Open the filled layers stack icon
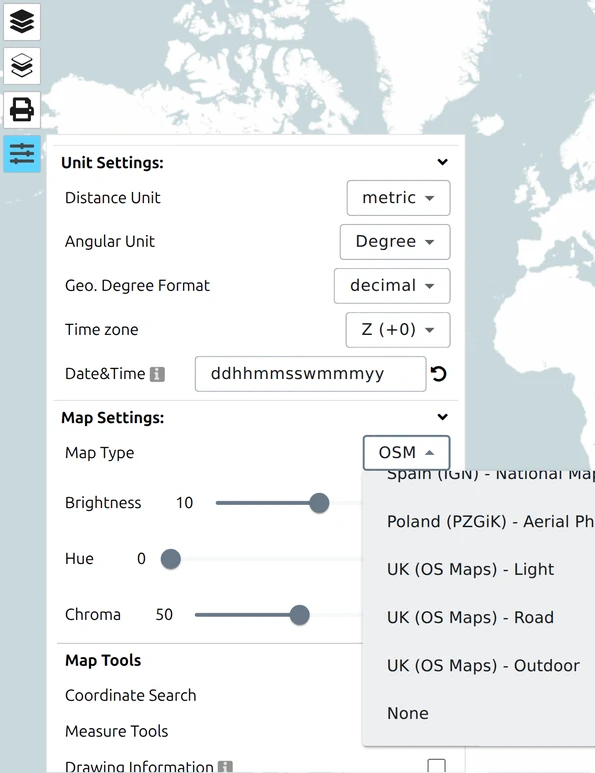The width and height of the screenshot is (595, 773). (22, 21)
